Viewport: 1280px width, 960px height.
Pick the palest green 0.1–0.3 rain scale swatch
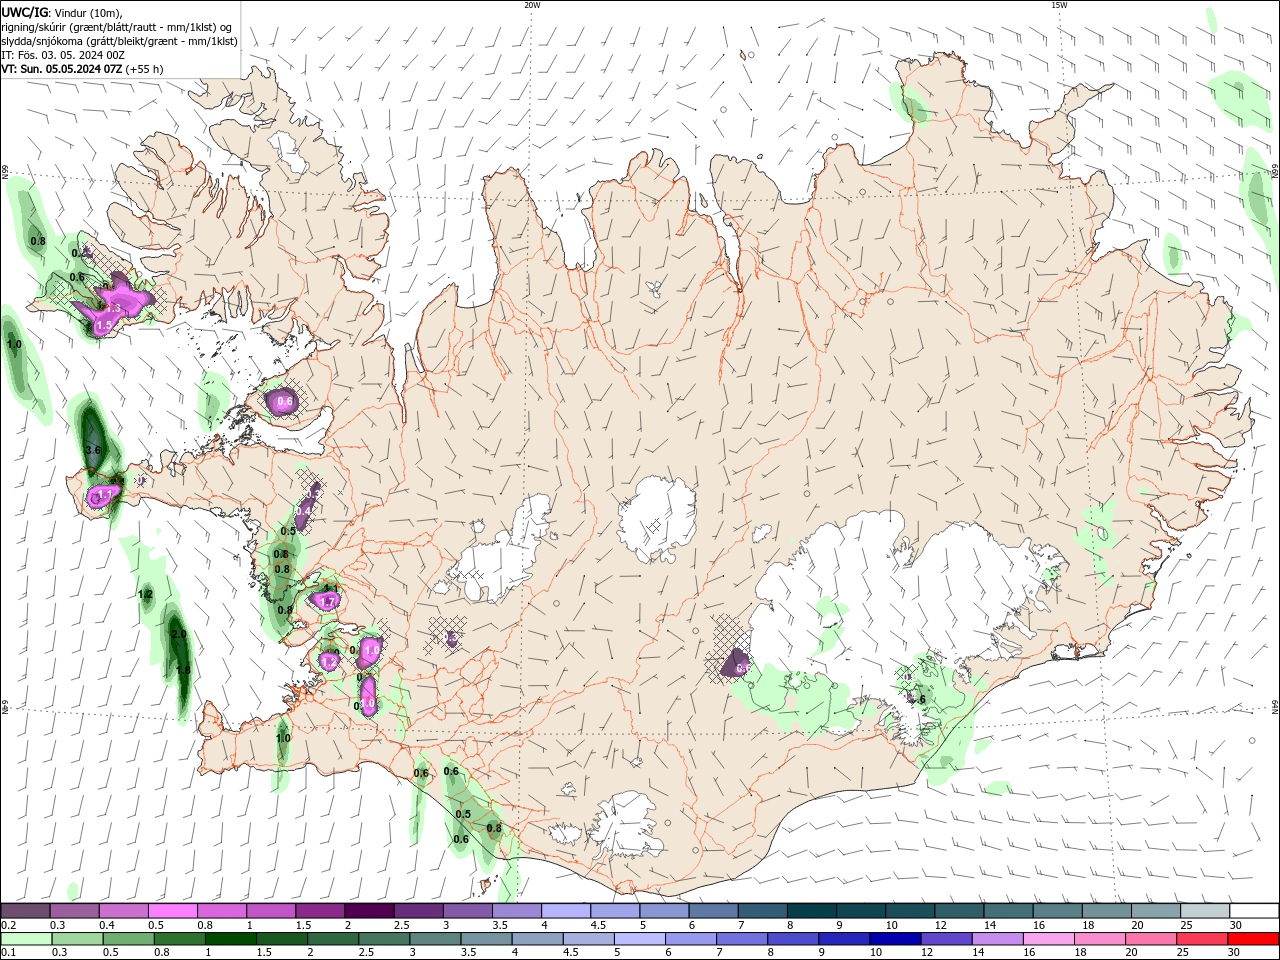tap(26, 939)
